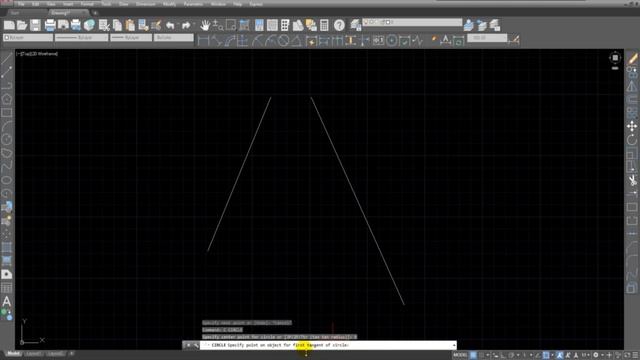Open Plot Preview icon
This screenshot has height=360, width=640.
tap(63, 25)
